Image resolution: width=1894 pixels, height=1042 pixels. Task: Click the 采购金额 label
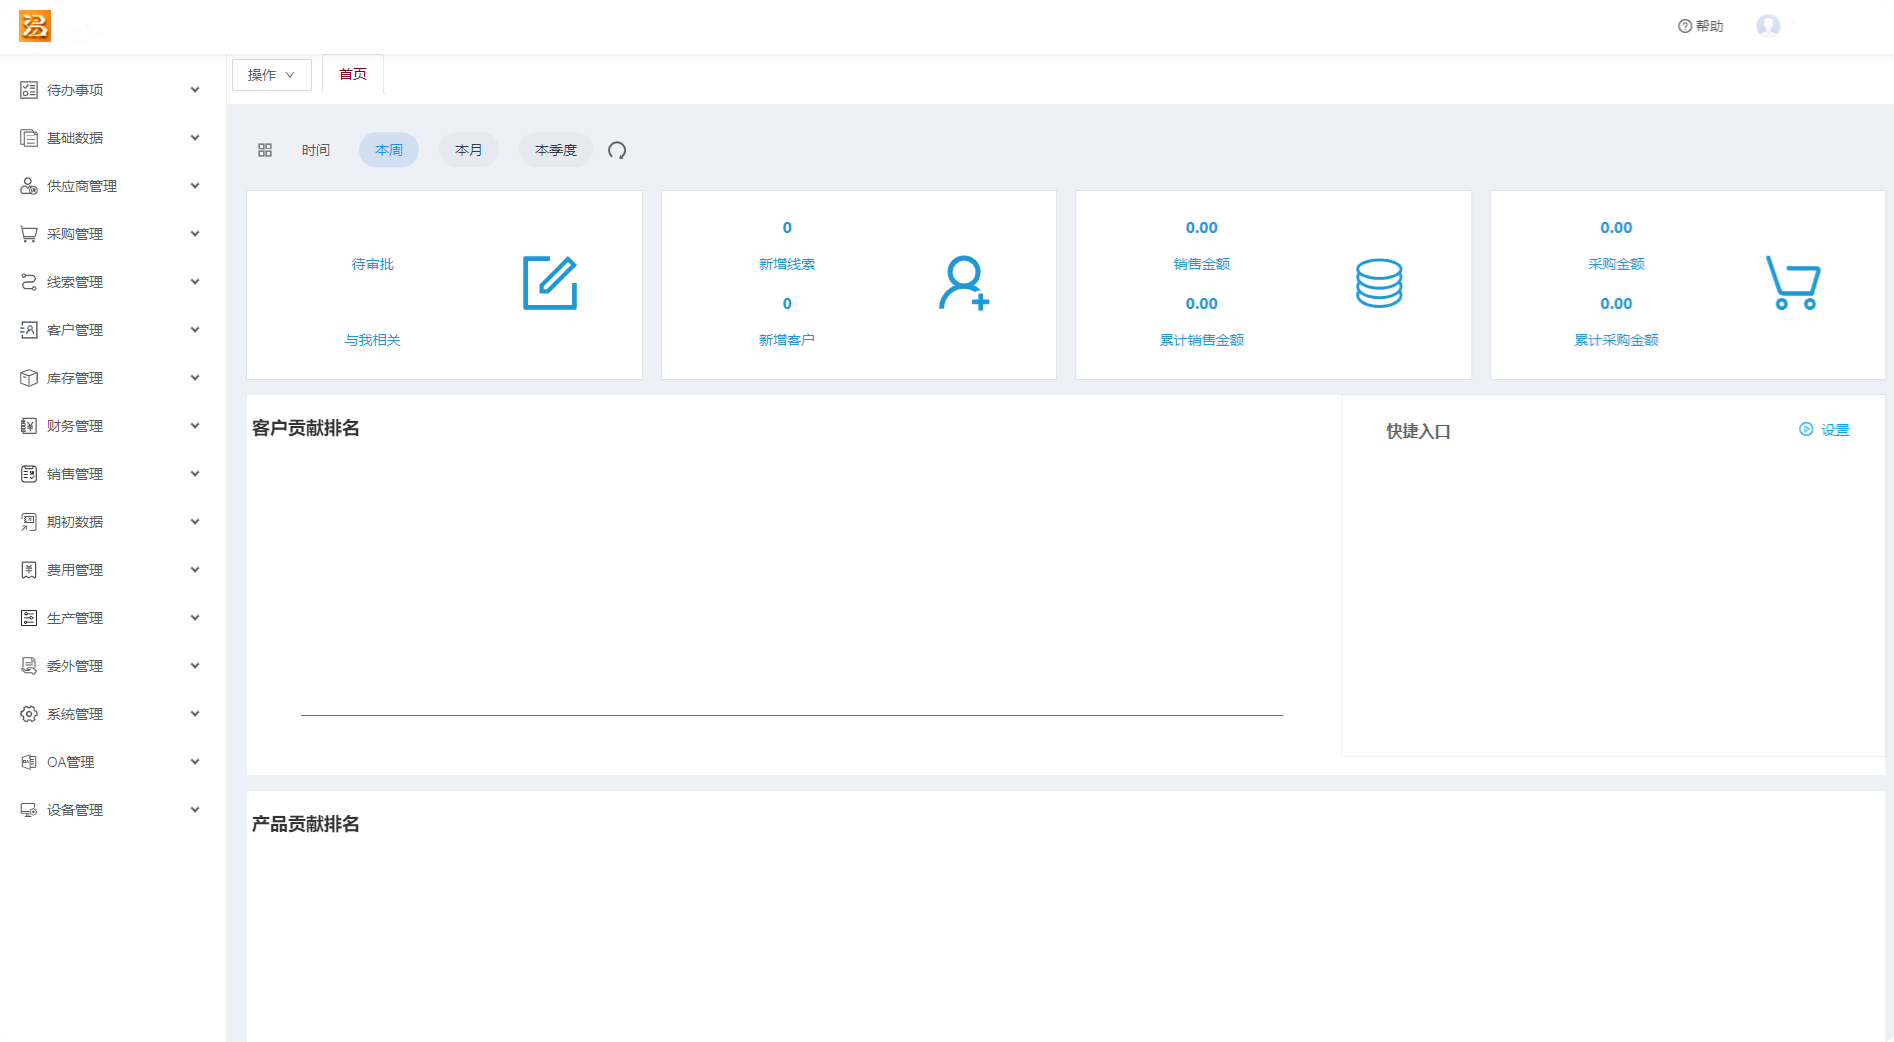tap(1616, 264)
